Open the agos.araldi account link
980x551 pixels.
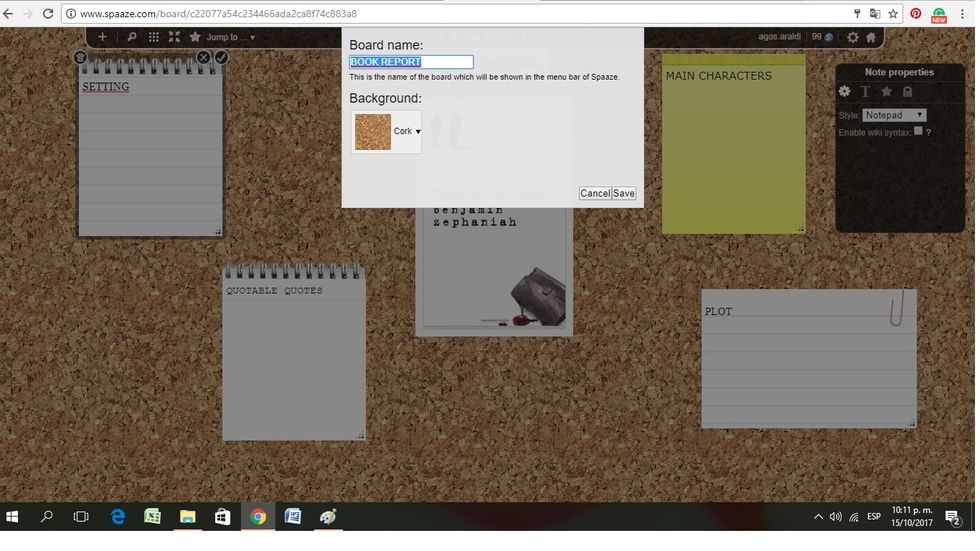click(x=779, y=36)
